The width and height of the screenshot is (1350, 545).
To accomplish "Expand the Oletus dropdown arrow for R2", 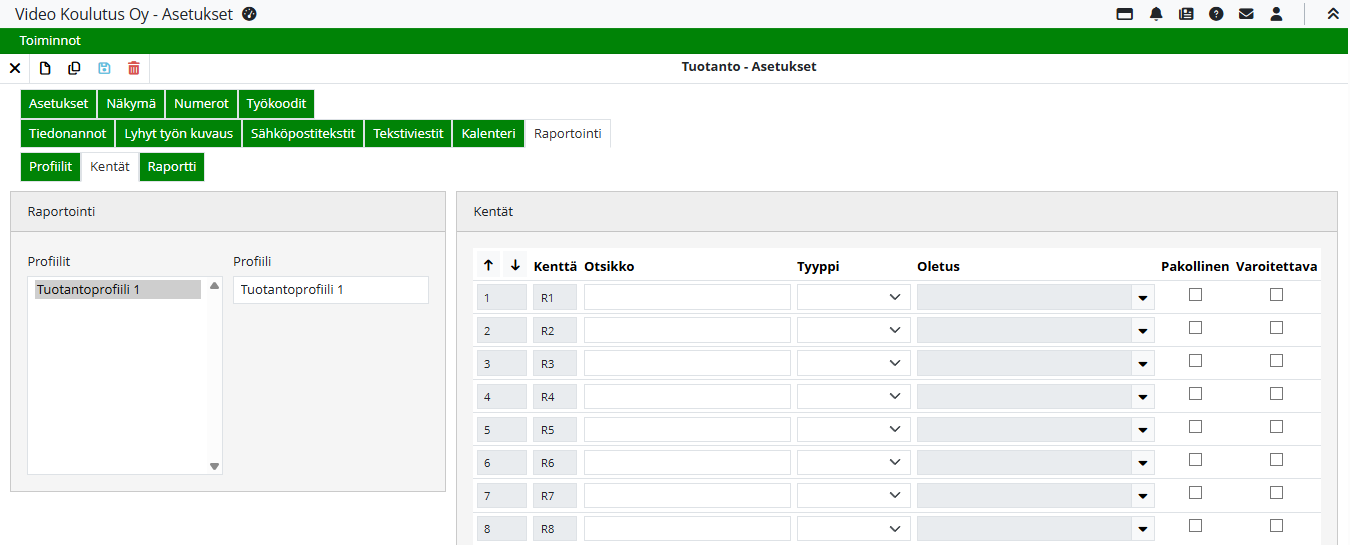I will tap(1143, 331).
